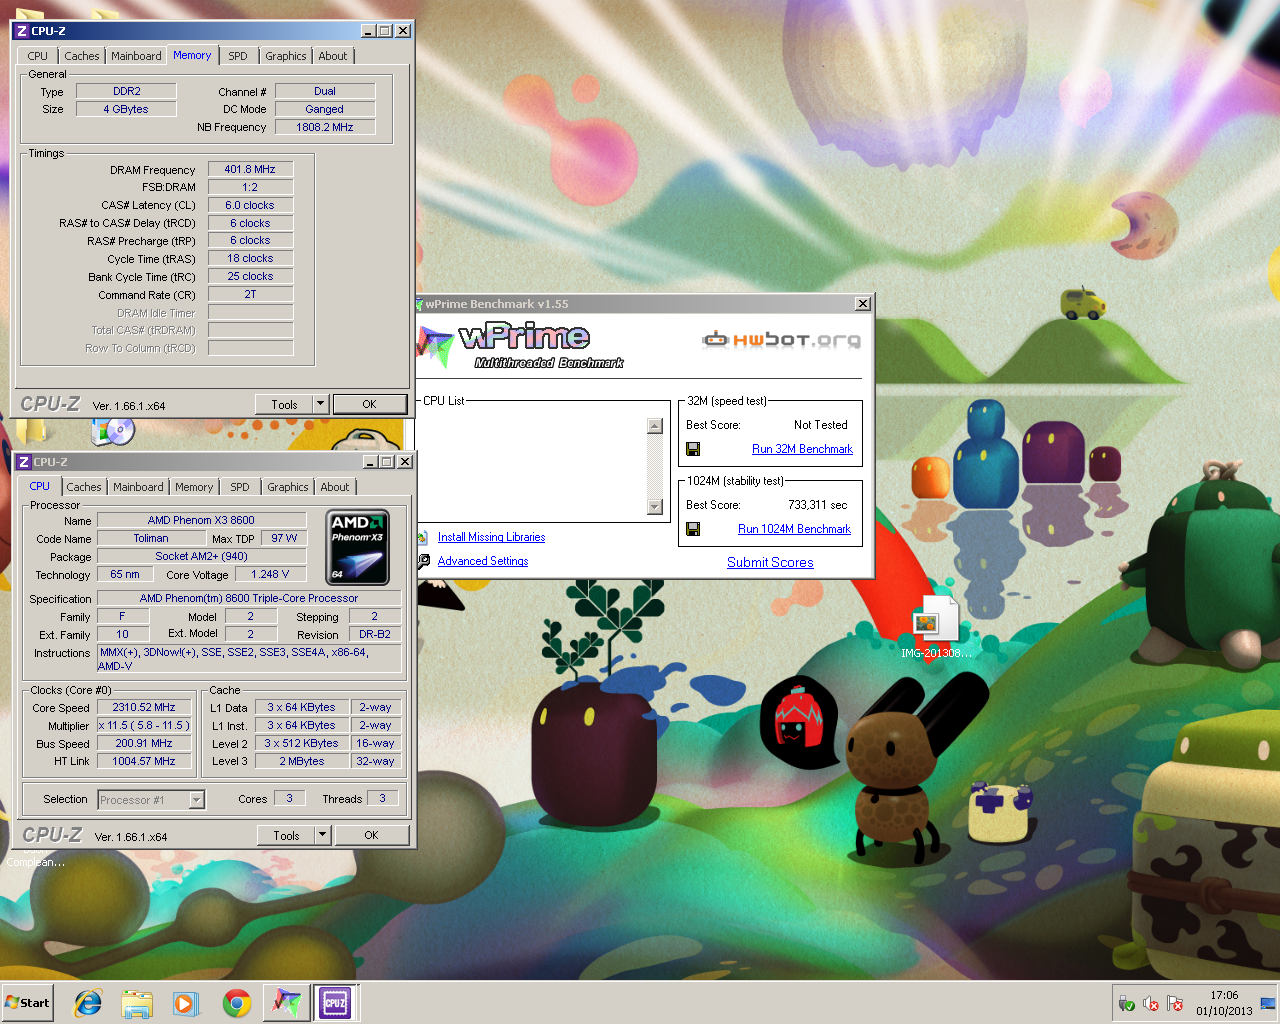Save 32M score floppy disk icon
The image size is (1280, 1024).
(693, 449)
